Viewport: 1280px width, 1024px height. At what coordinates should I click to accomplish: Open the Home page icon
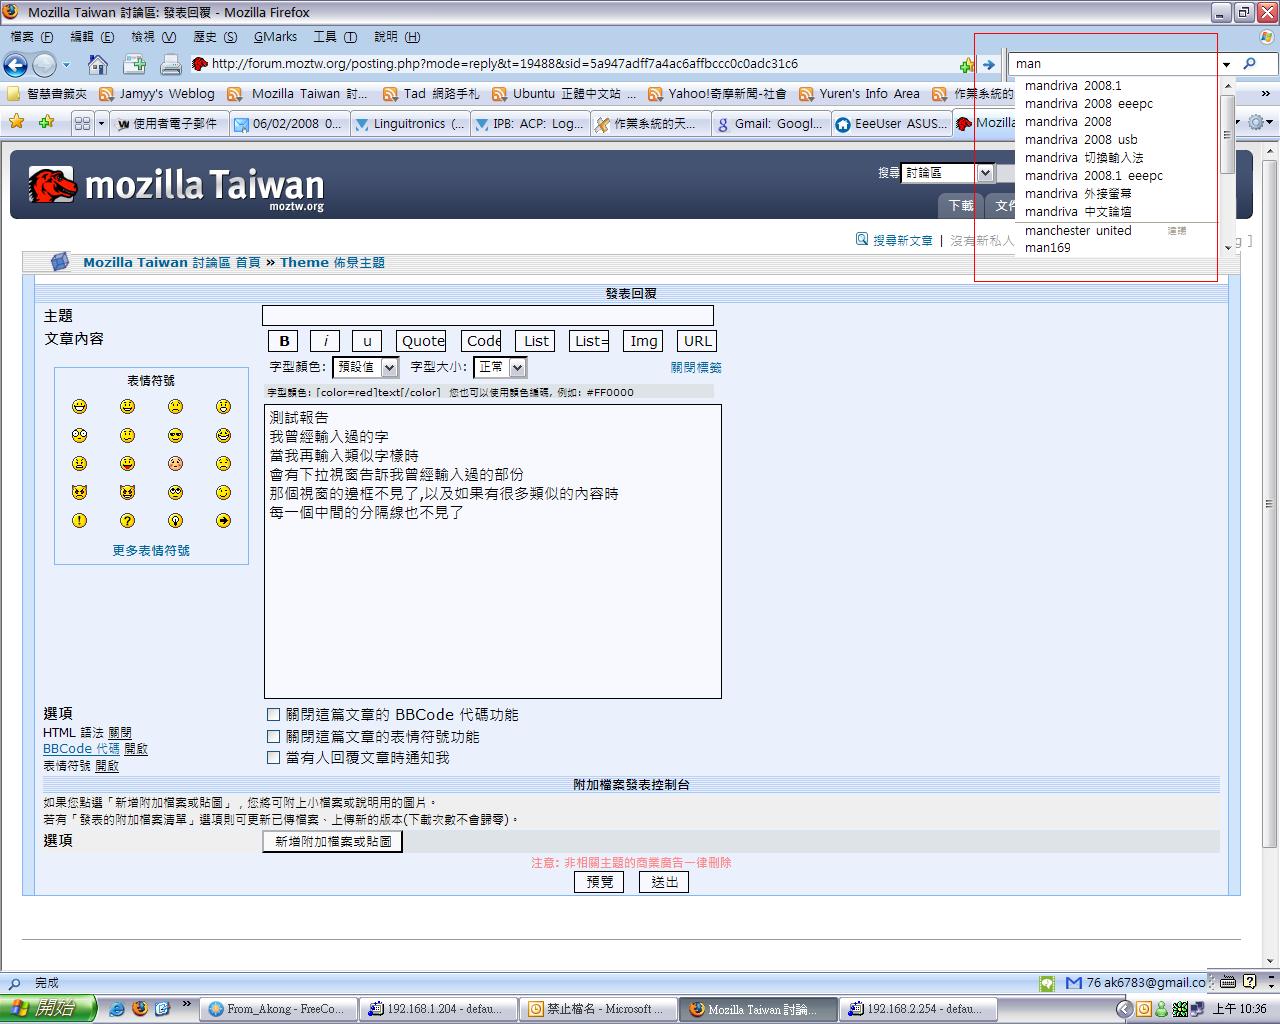[98, 65]
